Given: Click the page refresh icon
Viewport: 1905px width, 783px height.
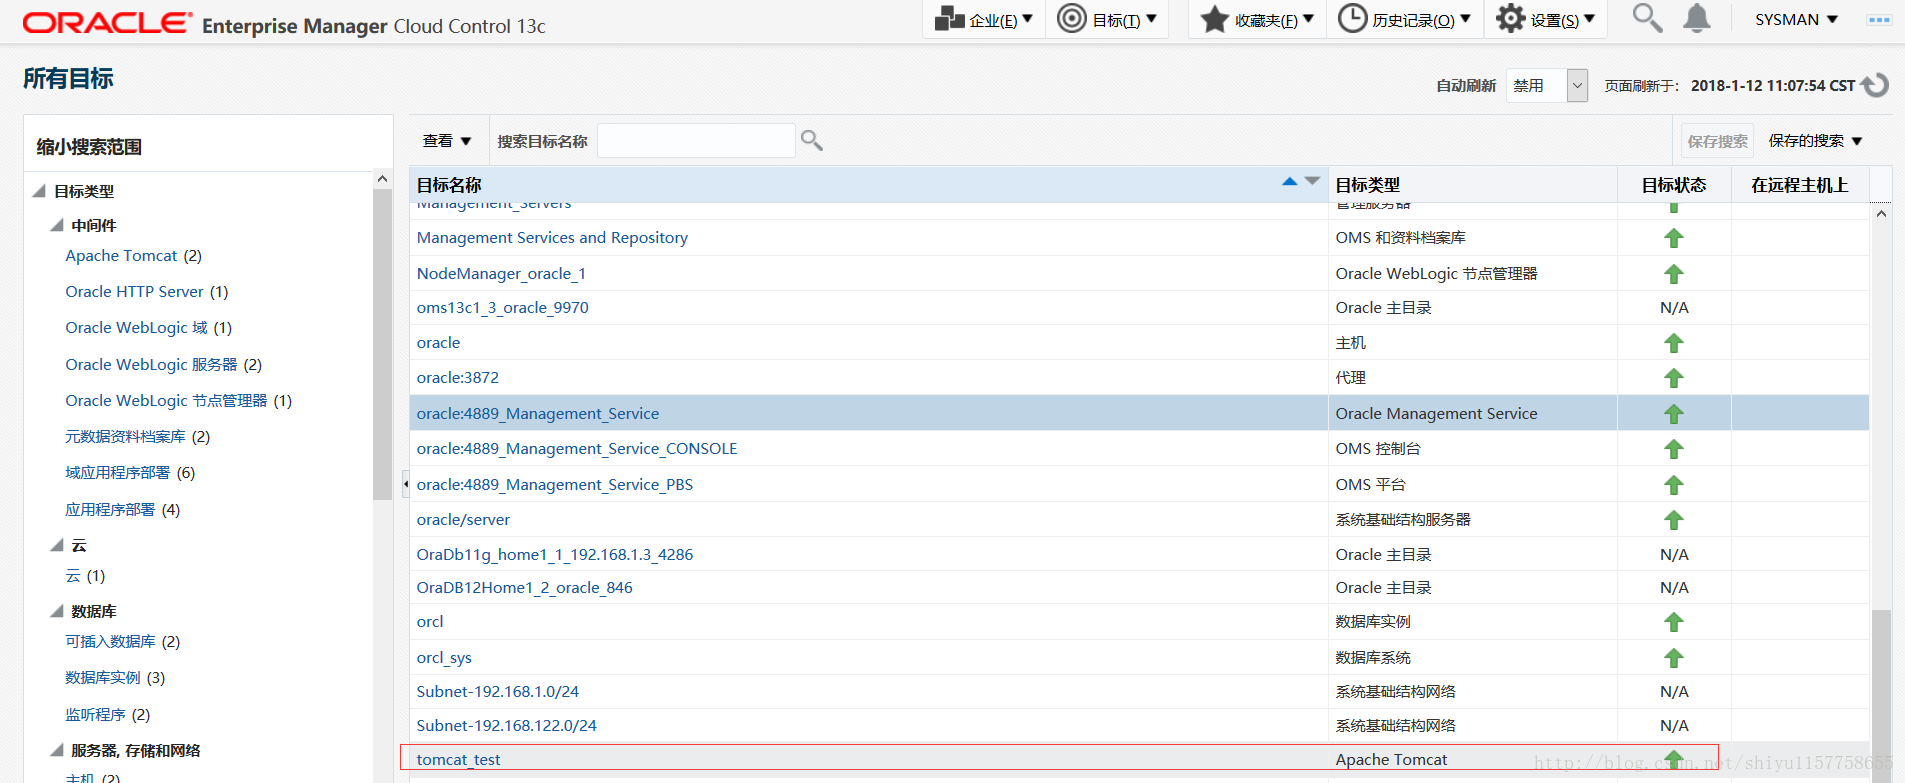Looking at the screenshot, I should (x=1876, y=85).
